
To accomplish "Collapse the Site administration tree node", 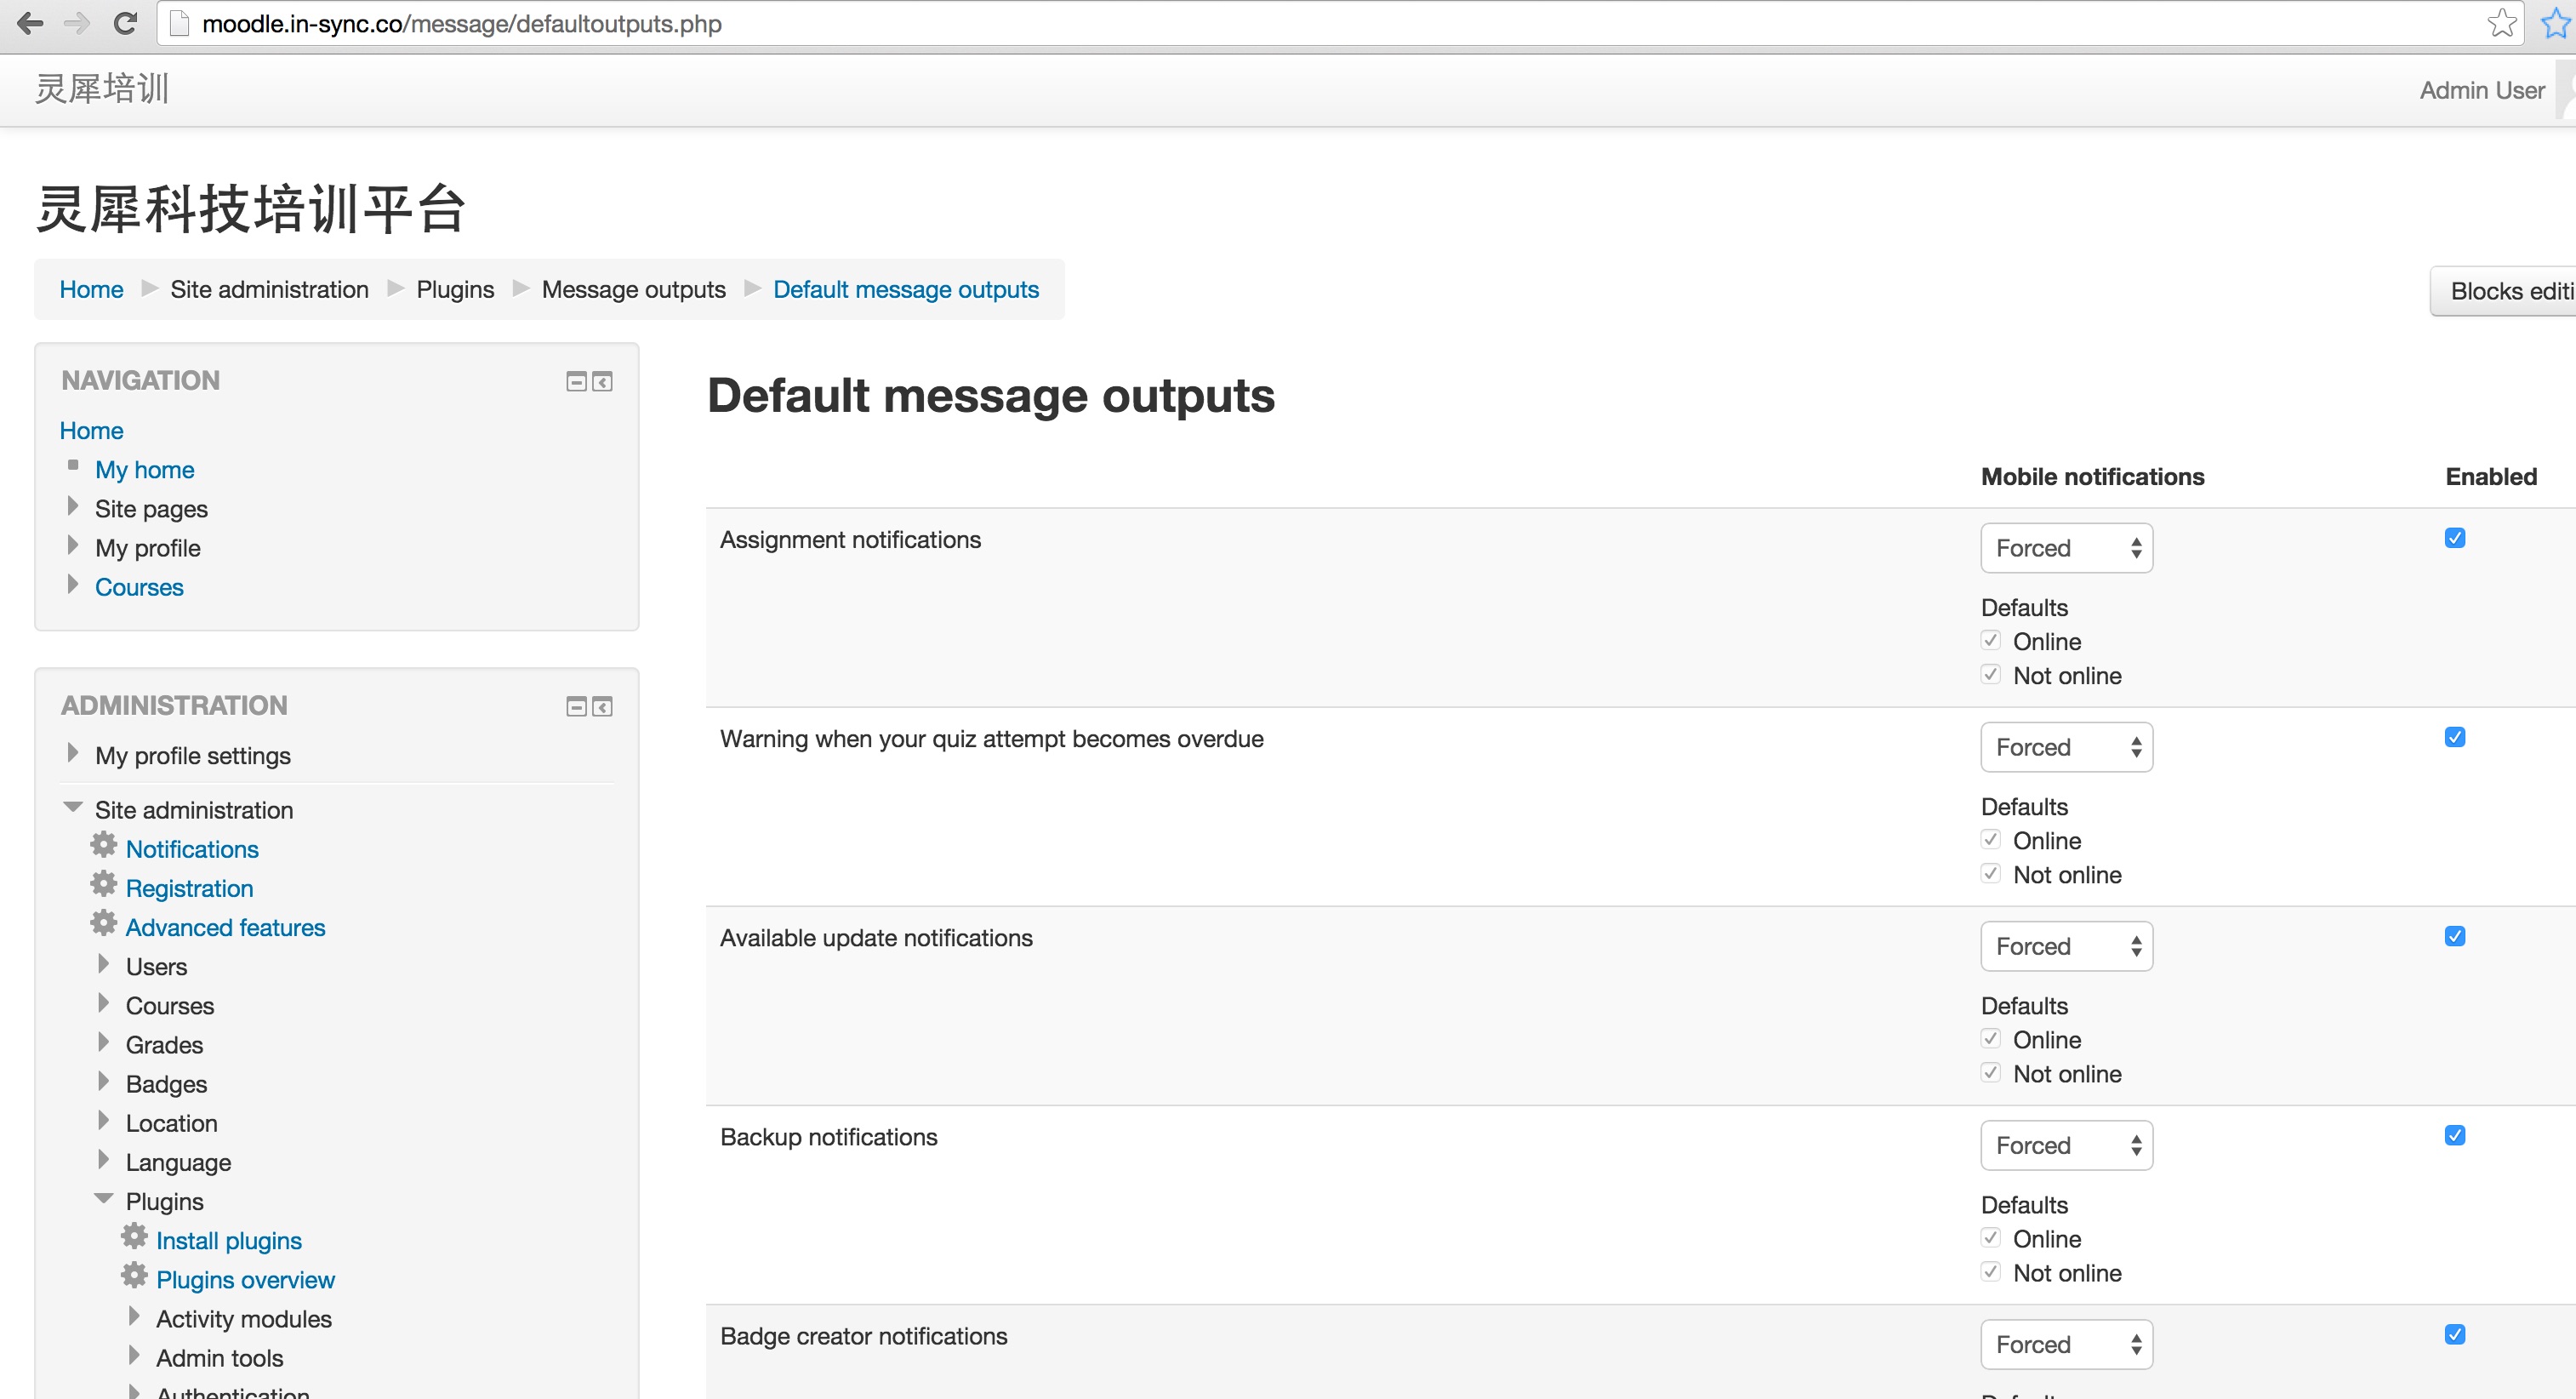I will point(72,807).
